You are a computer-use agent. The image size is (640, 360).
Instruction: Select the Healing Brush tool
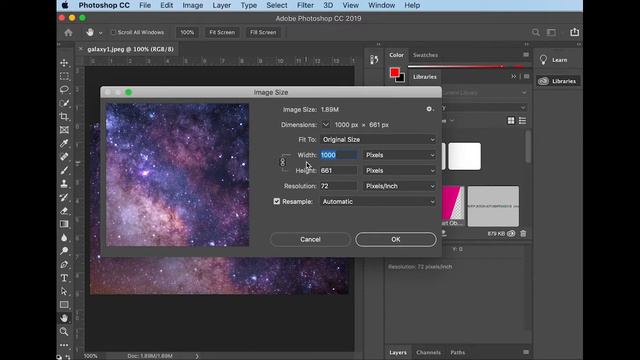click(64, 157)
